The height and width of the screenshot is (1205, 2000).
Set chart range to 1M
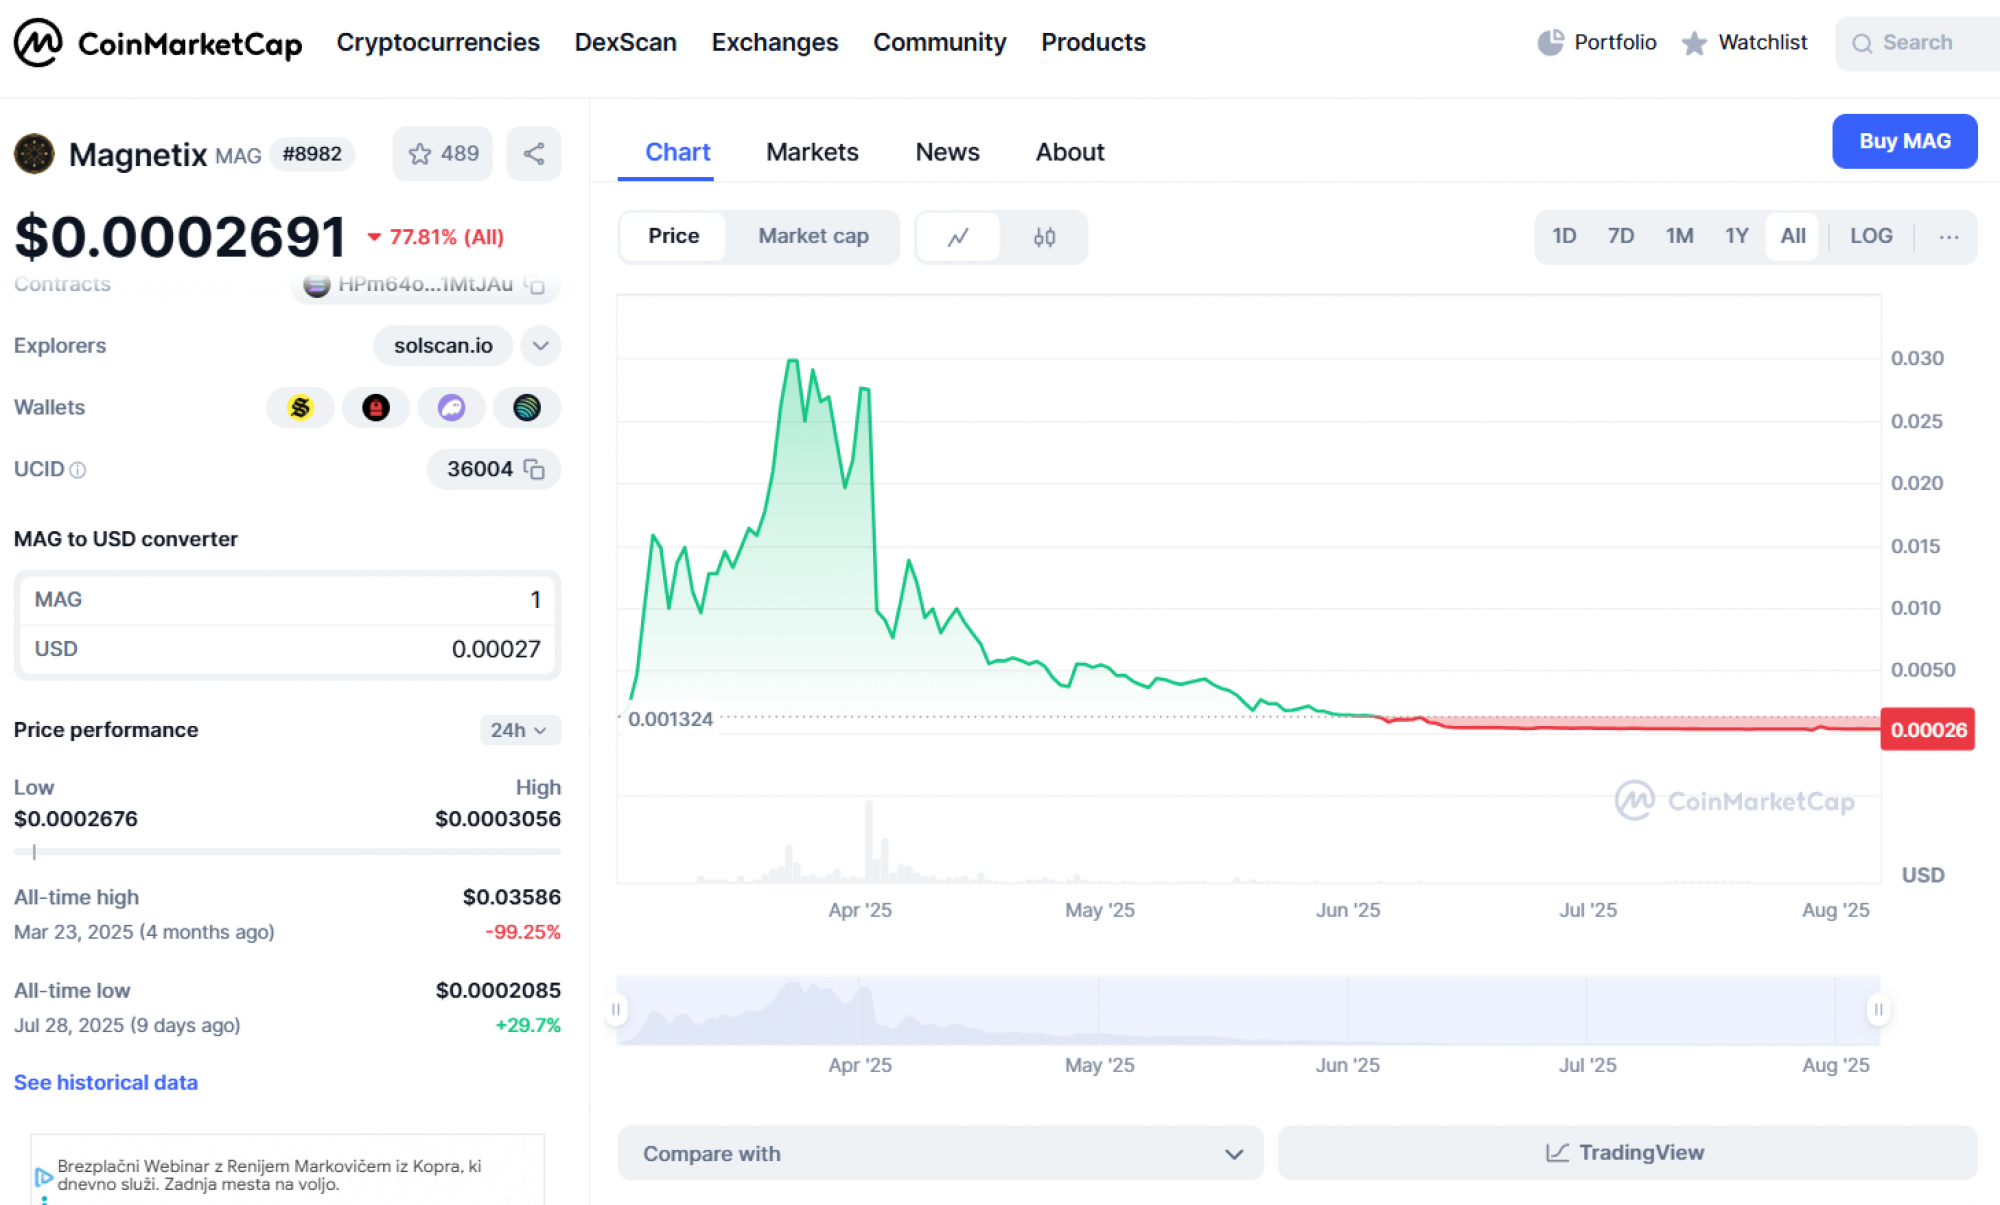coord(1679,236)
